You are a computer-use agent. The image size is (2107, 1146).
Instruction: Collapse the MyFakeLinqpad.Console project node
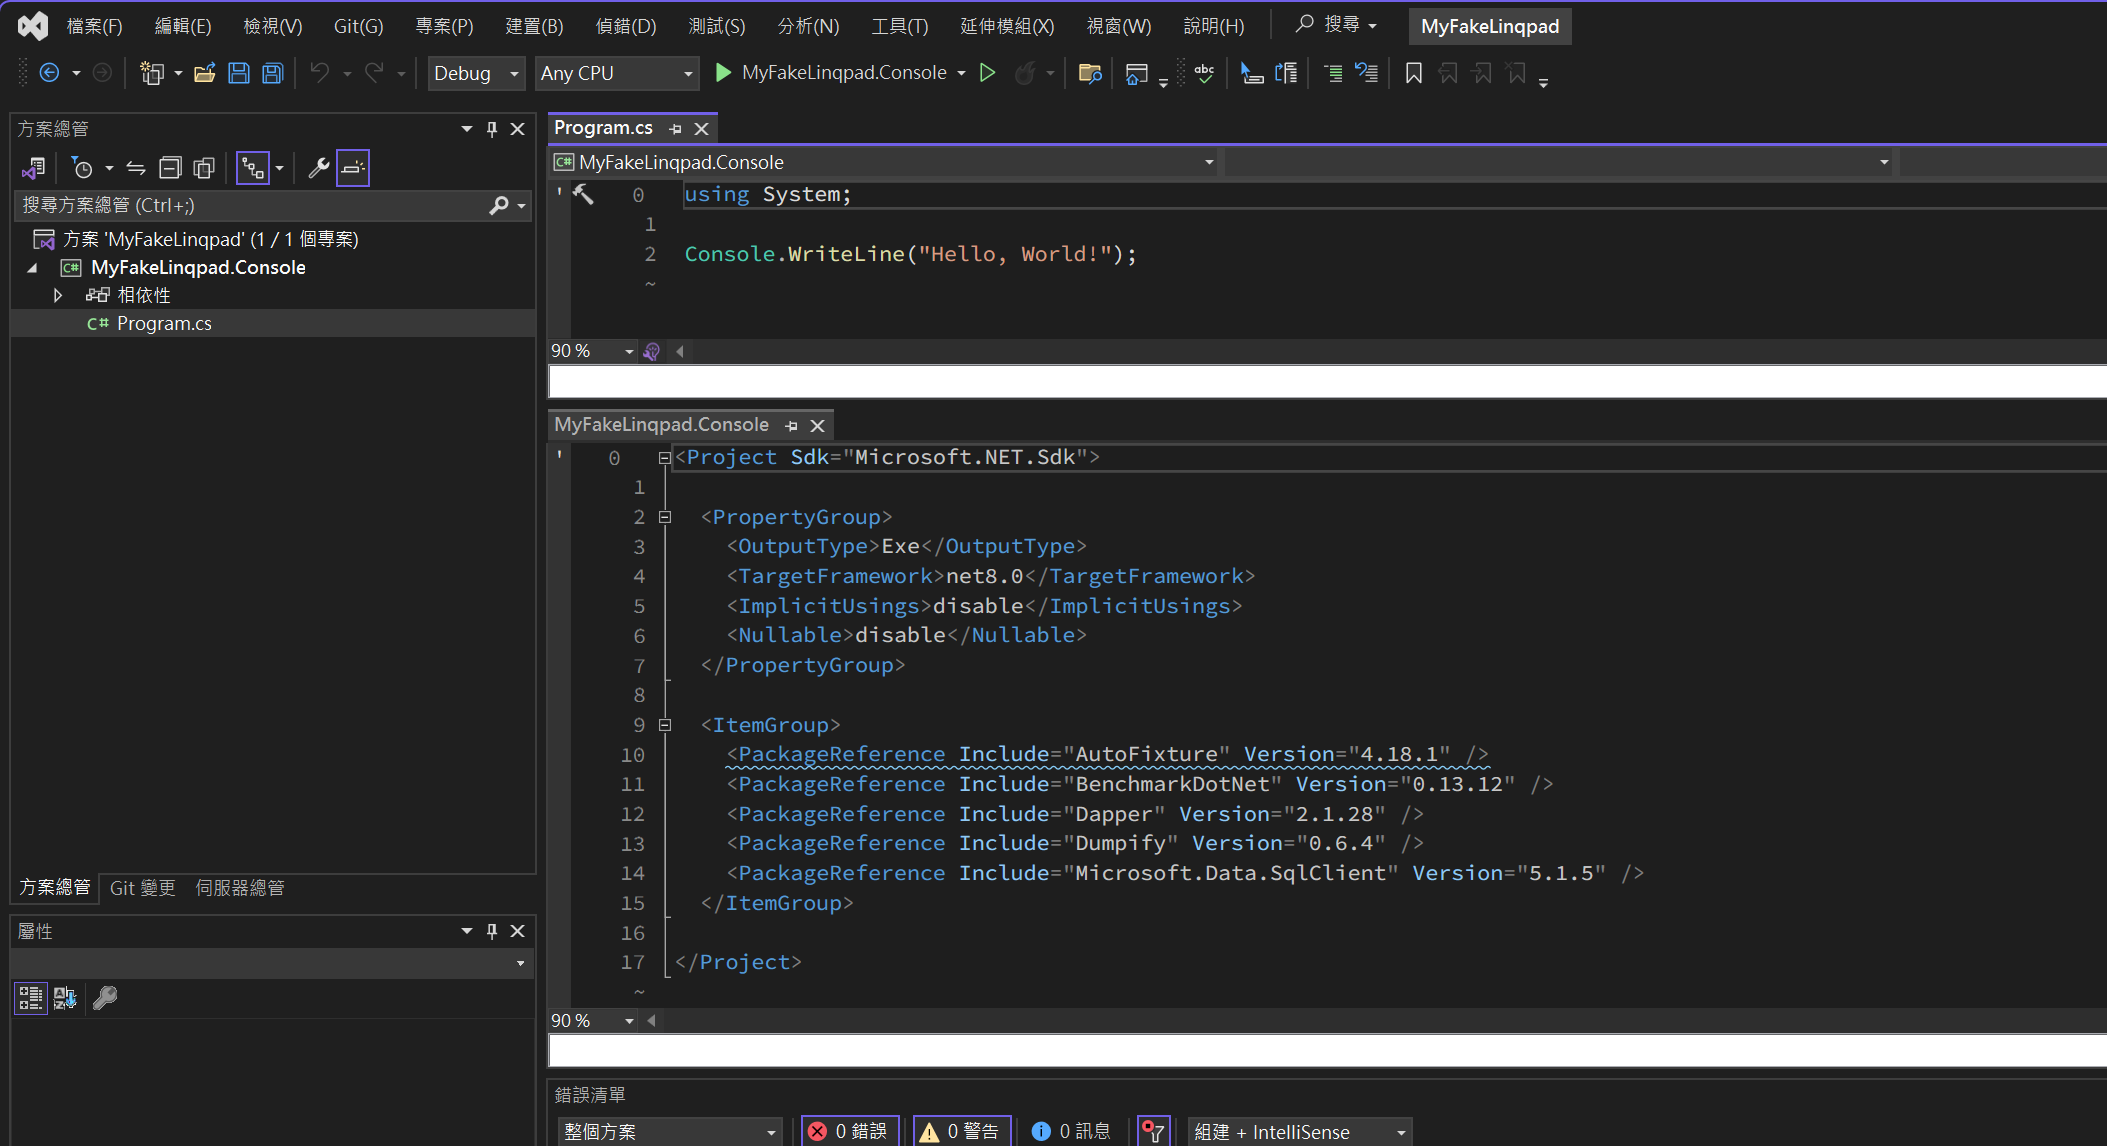[32, 267]
